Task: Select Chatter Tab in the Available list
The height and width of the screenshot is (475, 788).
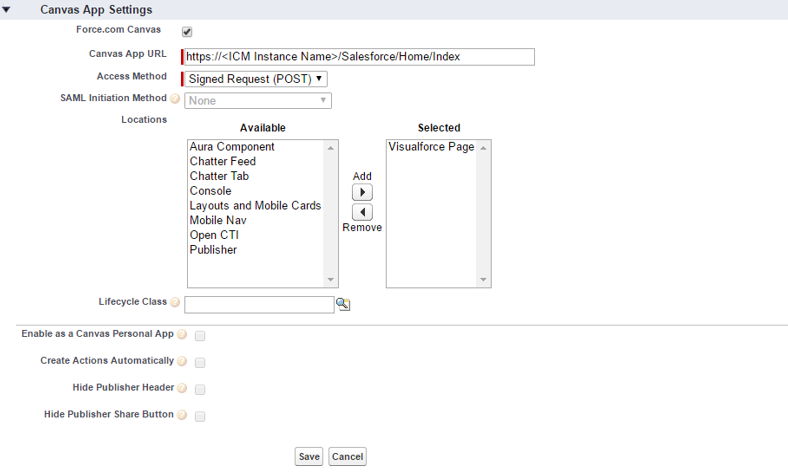Action: [219, 176]
